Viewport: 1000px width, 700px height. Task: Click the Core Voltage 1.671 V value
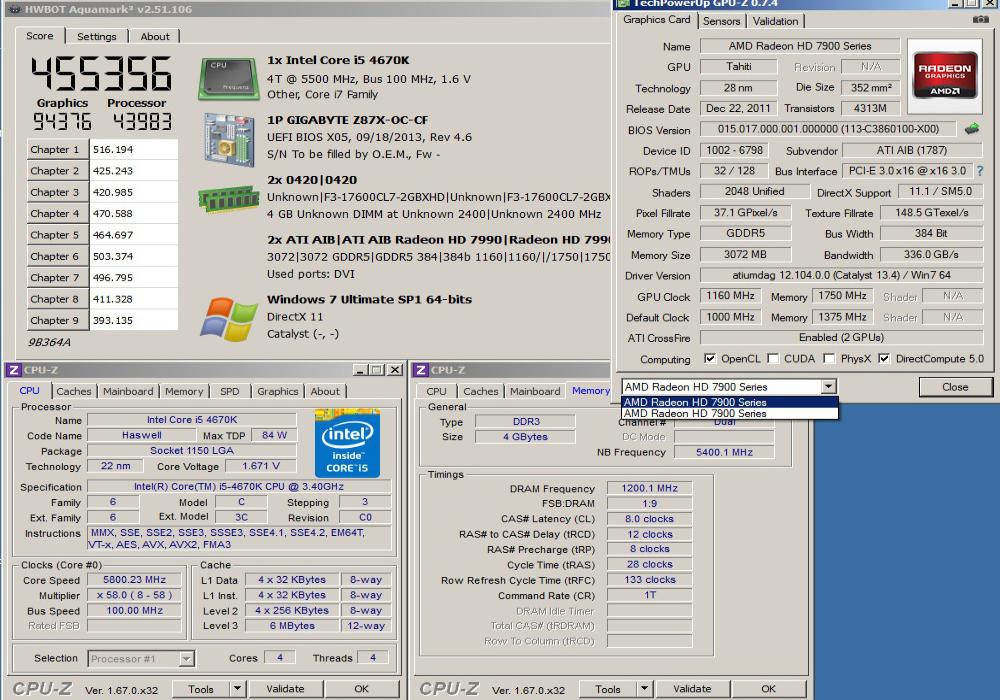[x=263, y=466]
